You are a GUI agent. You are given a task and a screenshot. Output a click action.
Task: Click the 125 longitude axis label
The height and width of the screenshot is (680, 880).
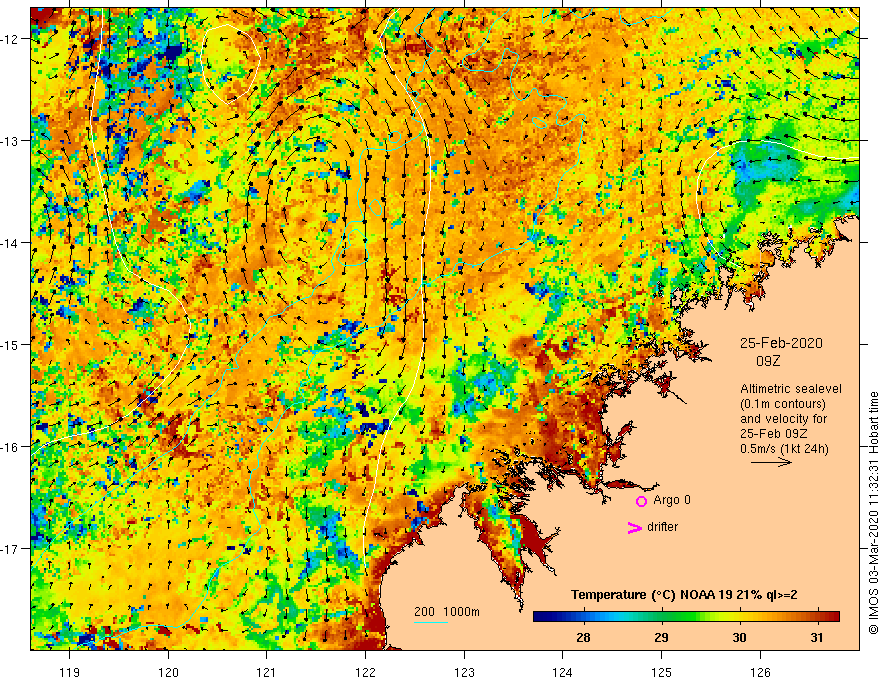(662, 672)
